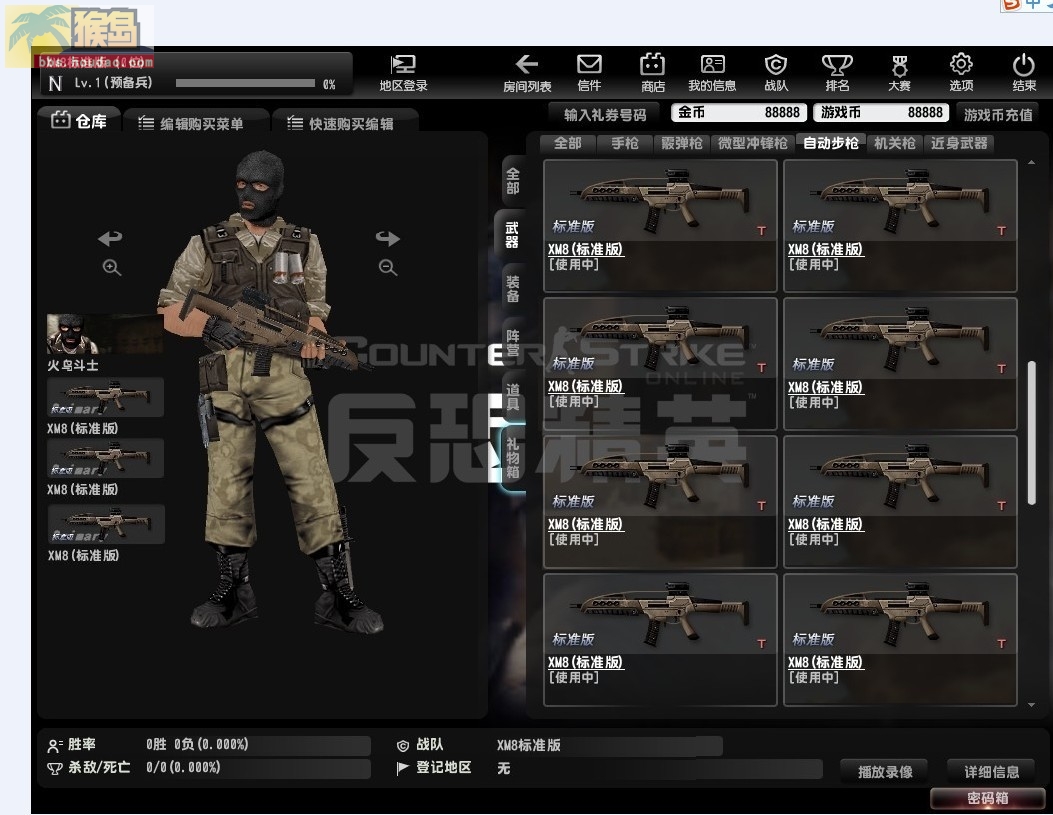
Task: Click the 详细信息 details button
Action: click(x=992, y=771)
